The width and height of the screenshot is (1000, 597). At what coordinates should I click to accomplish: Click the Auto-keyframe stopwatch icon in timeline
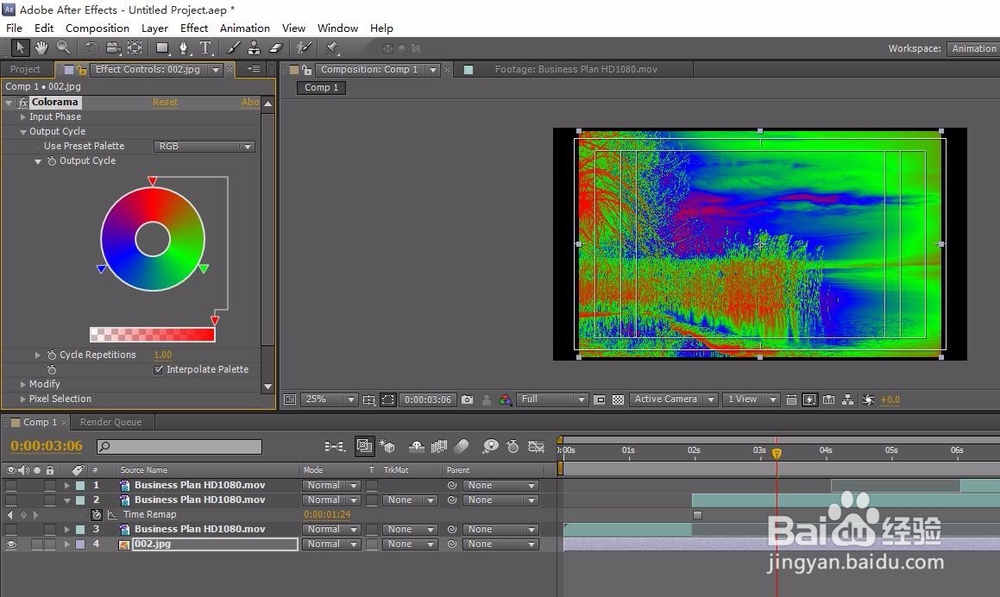513,446
